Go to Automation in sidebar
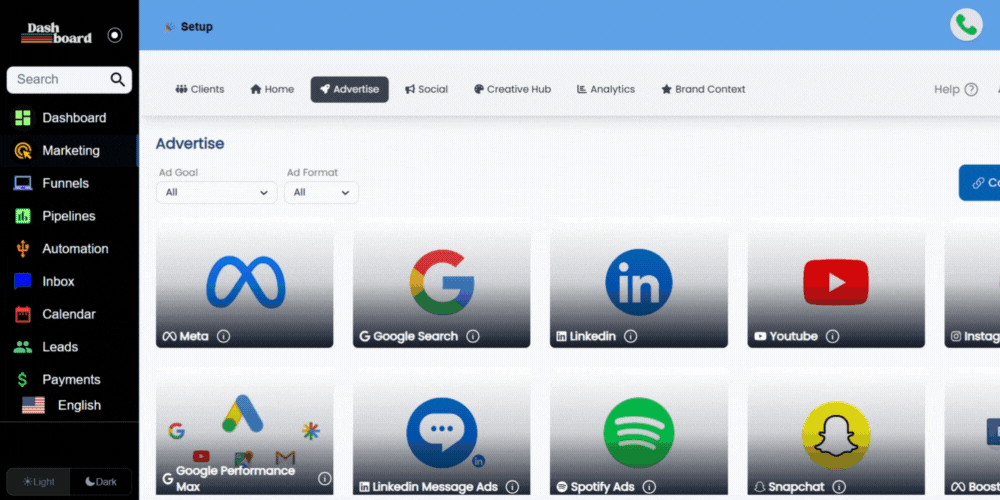1000x500 pixels. [74, 249]
